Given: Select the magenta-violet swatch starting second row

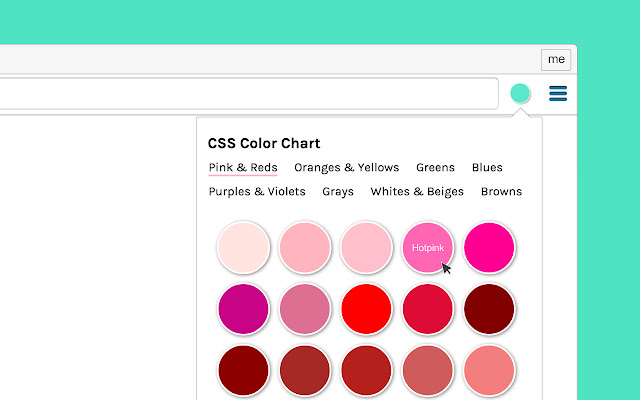Looking at the screenshot, I should (x=243, y=309).
